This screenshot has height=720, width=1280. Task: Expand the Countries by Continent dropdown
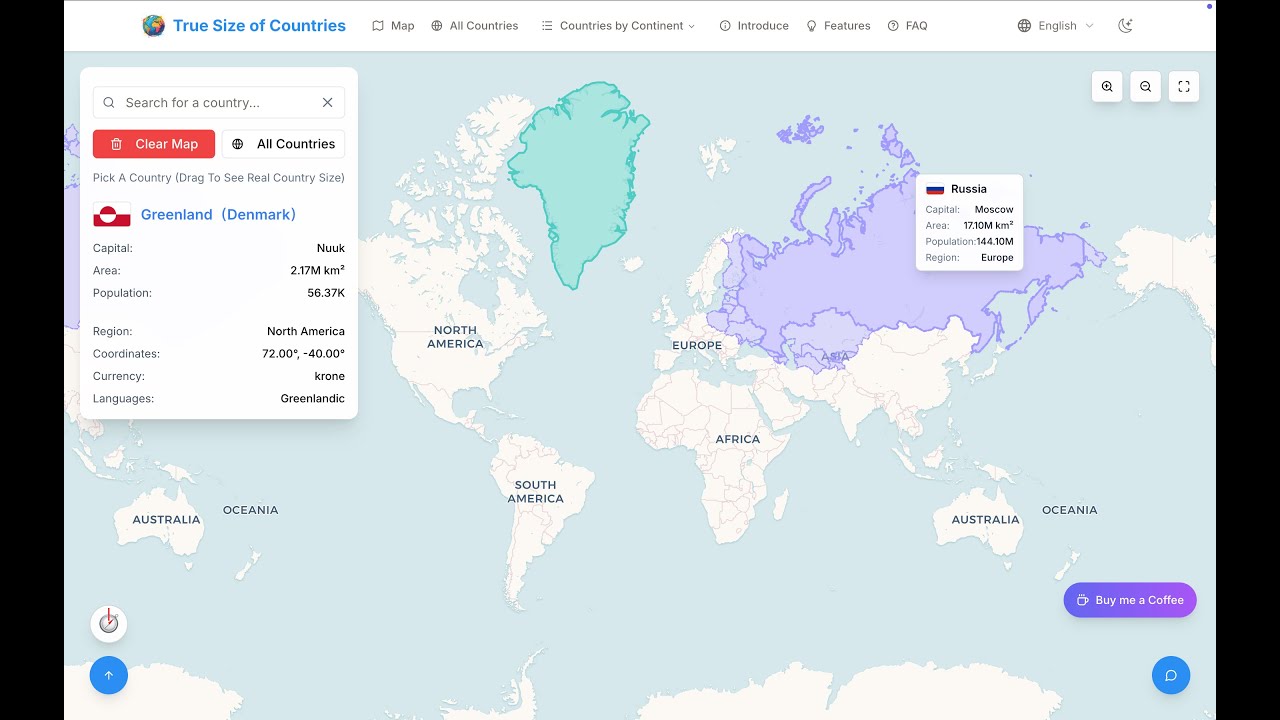[x=618, y=26]
